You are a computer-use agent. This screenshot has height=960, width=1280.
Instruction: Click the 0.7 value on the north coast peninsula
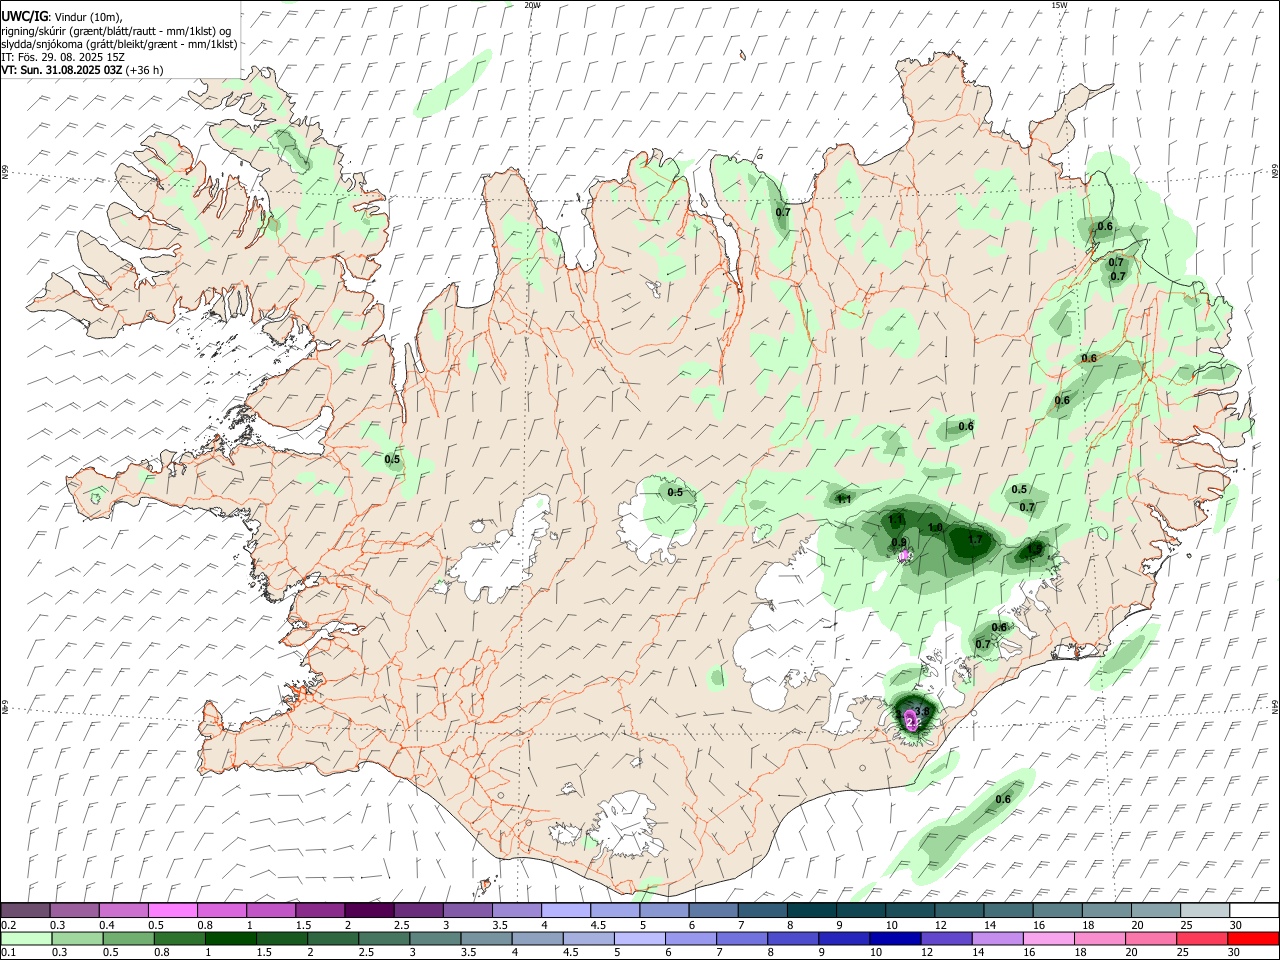pyautogui.click(x=783, y=212)
